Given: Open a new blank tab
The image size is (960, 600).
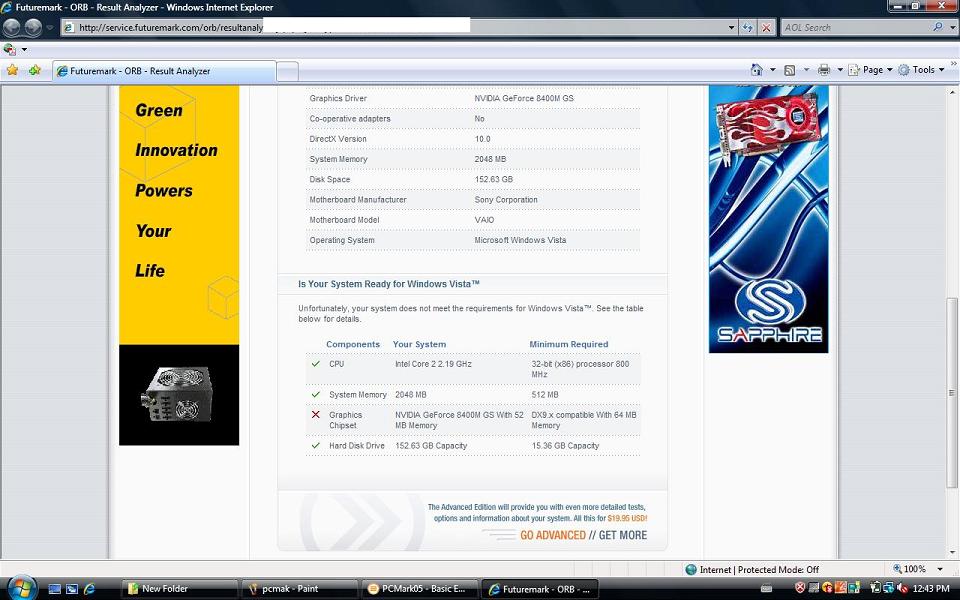Looking at the screenshot, I should pyautogui.click(x=287, y=72).
